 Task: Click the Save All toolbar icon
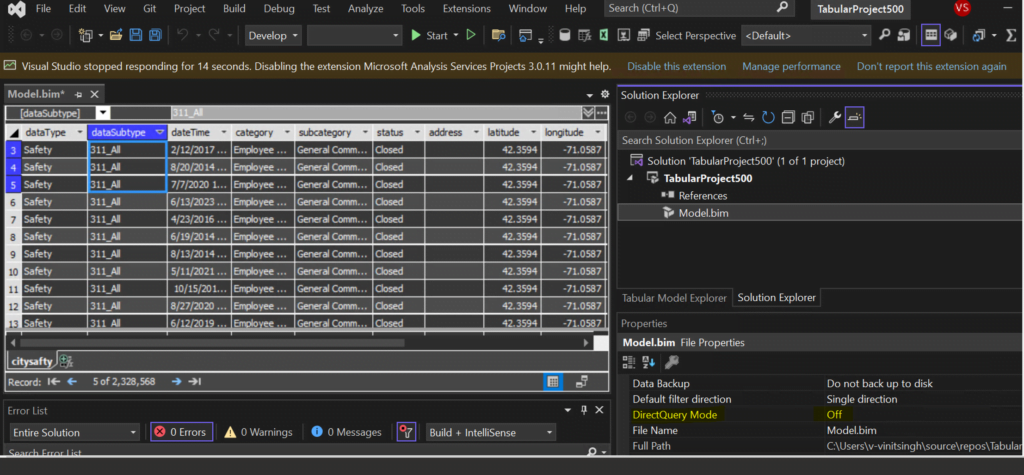pyautogui.click(x=155, y=35)
